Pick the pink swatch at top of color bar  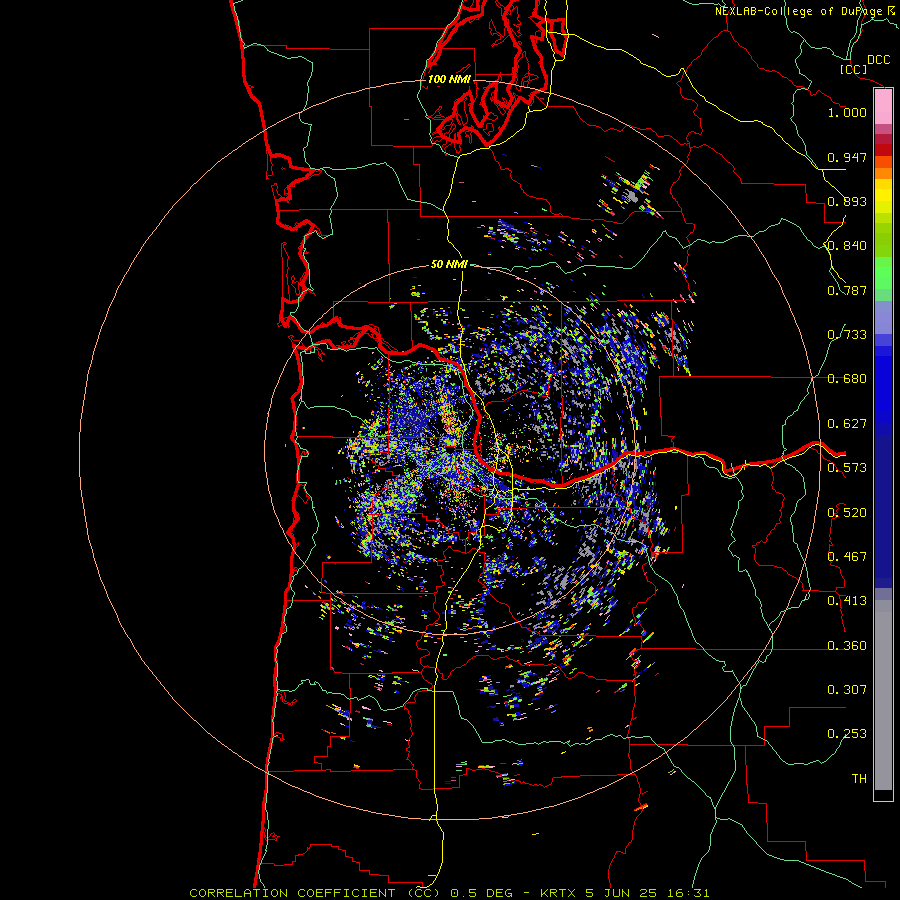pyautogui.click(x=883, y=107)
